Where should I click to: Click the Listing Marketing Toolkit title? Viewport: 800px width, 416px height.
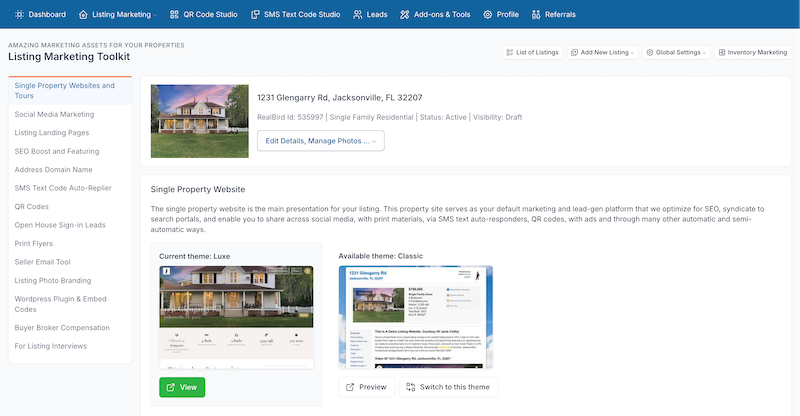[x=69, y=57]
